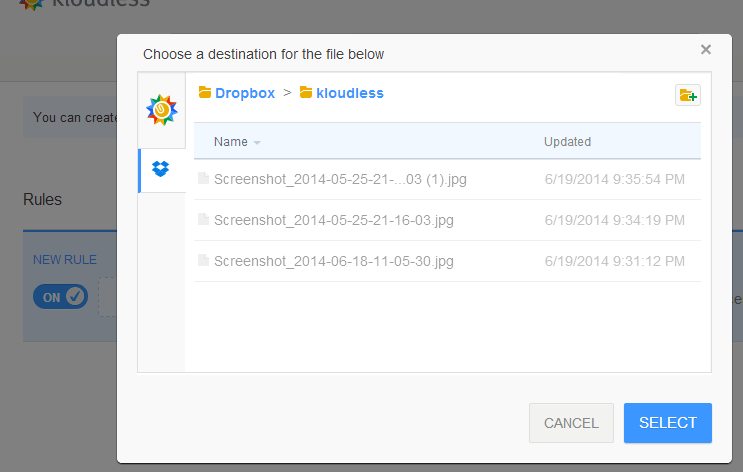Screen dimensions: 743x472
Task: Click the 6/19/2014 9:34:19 PM date cell
Action: click(x=615, y=220)
